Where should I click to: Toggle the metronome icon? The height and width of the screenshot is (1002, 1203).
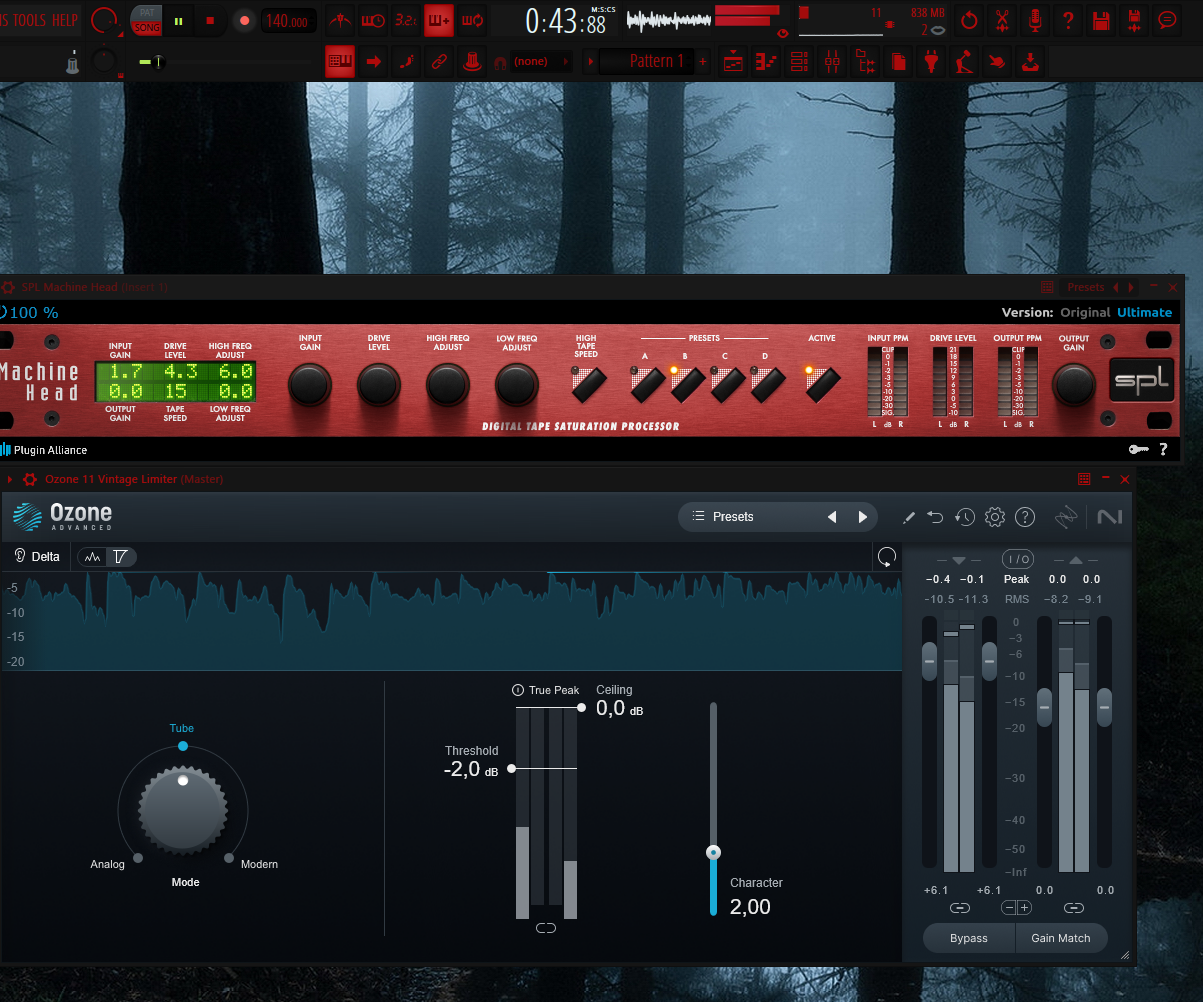(x=342, y=19)
